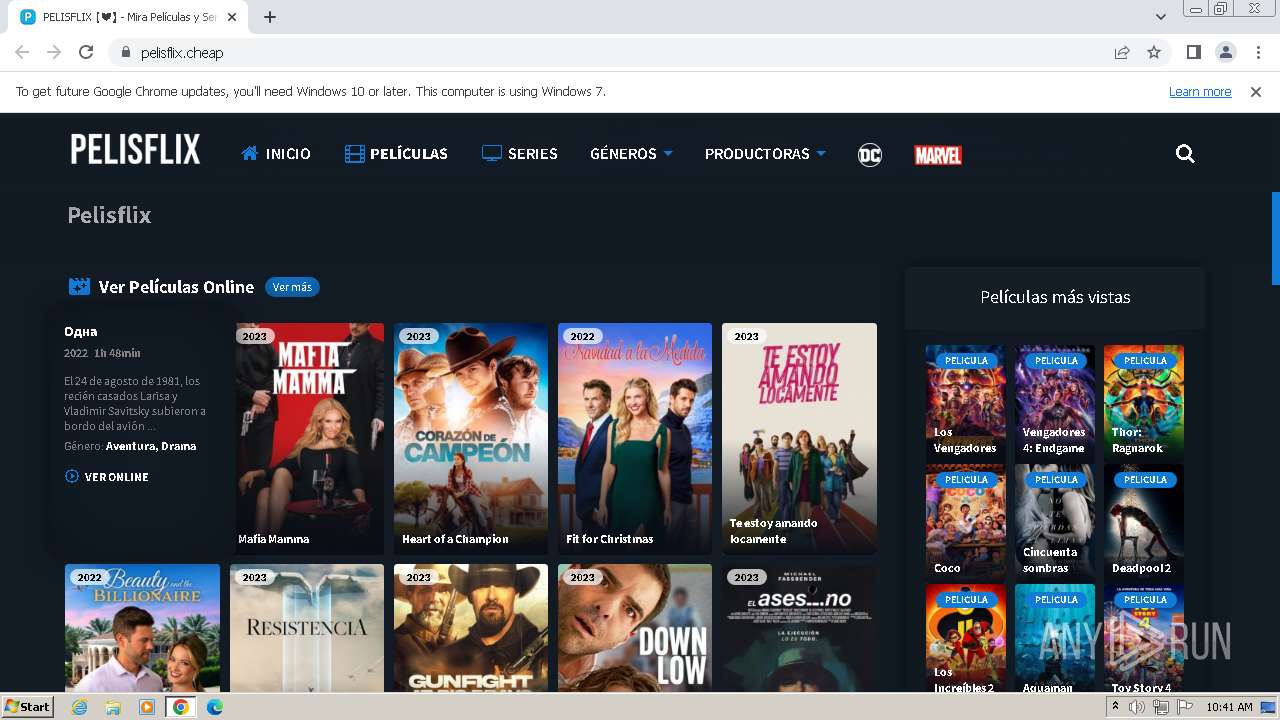Open Internet Explorer from the taskbar
Image resolution: width=1280 pixels, height=720 pixels.
79,707
